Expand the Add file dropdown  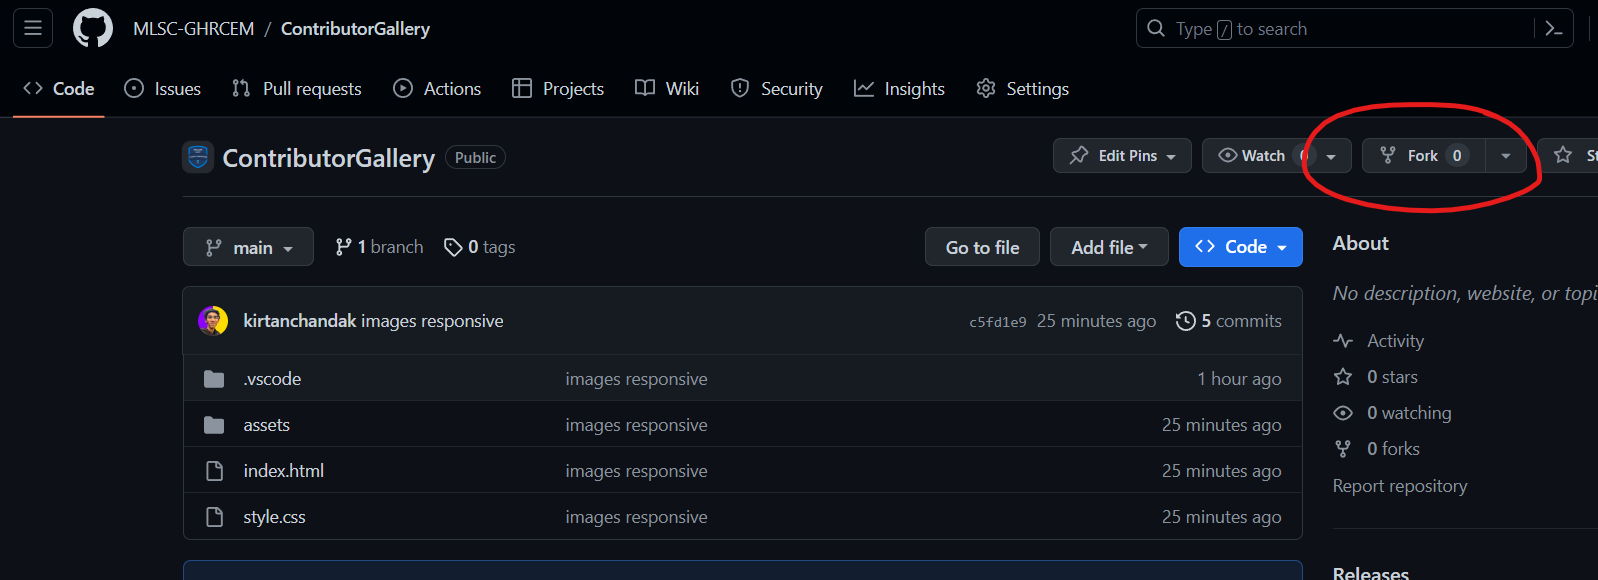[x=1109, y=247]
